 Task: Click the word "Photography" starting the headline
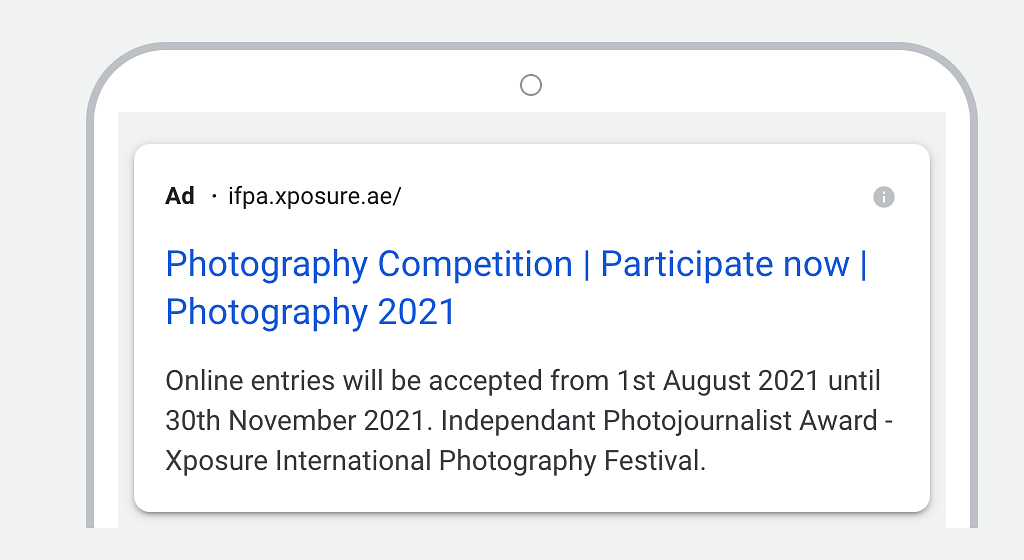267,265
